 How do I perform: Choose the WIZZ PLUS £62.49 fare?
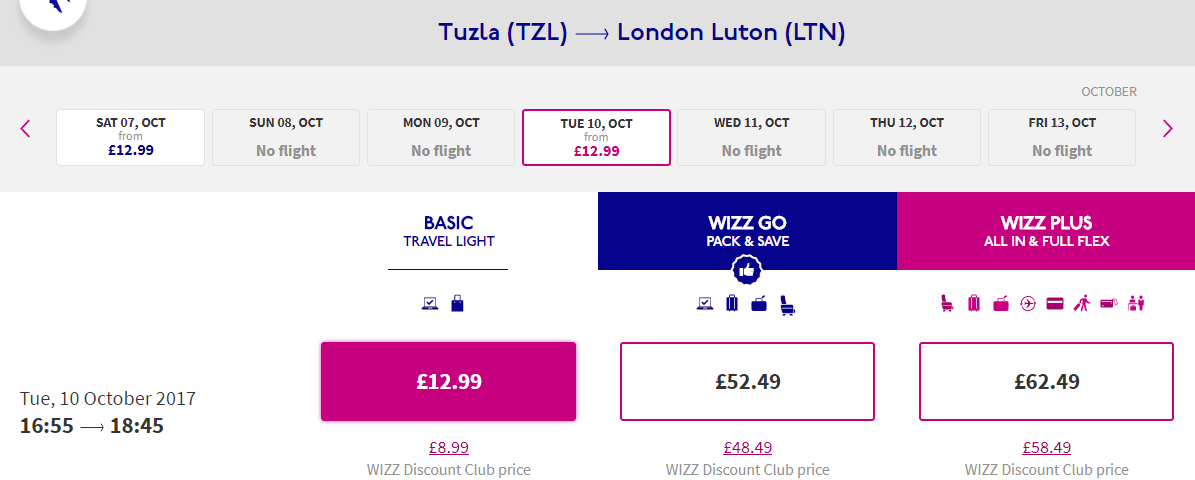point(1046,381)
